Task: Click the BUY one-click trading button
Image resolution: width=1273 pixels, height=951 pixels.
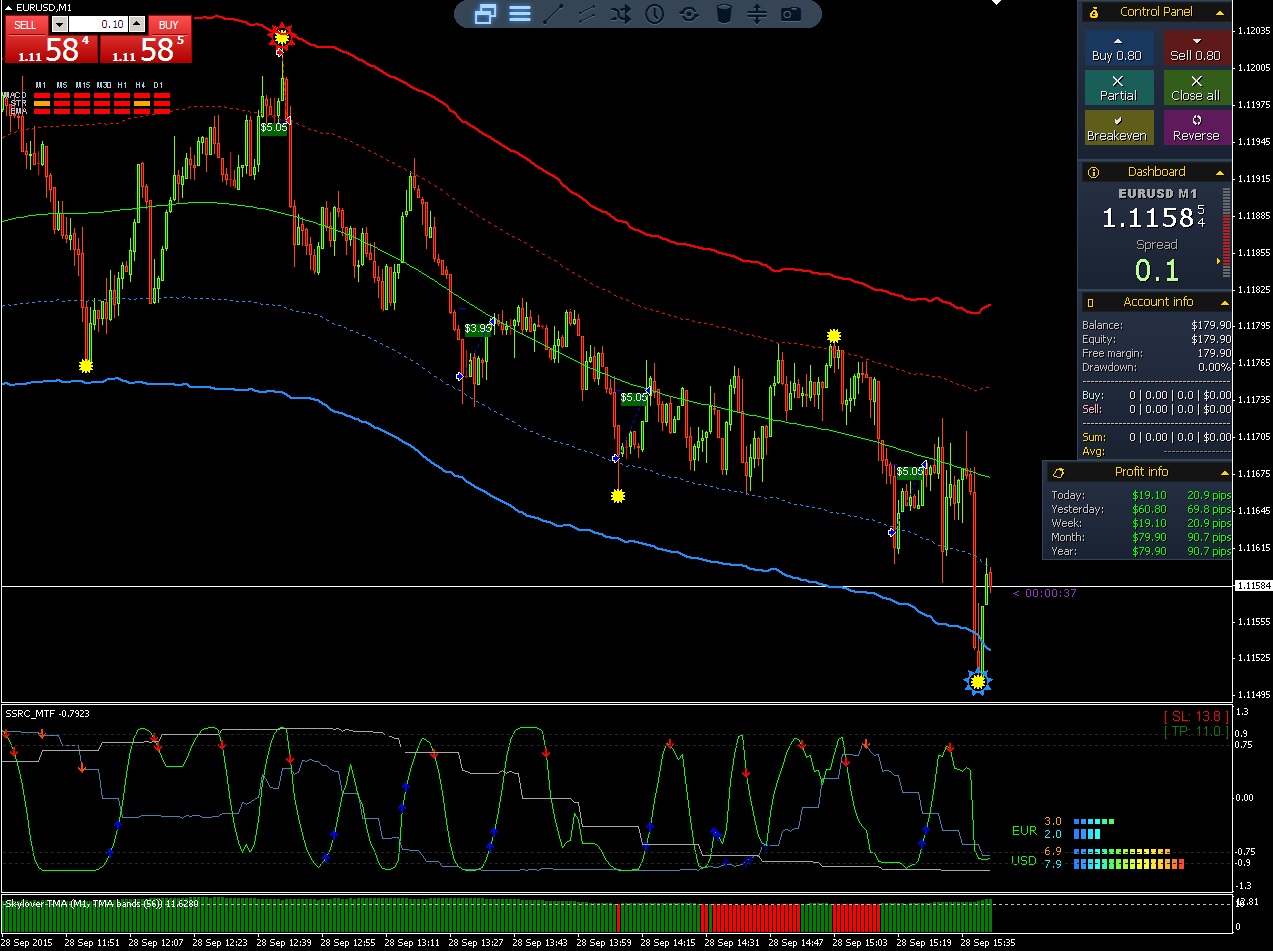Action: (x=169, y=25)
